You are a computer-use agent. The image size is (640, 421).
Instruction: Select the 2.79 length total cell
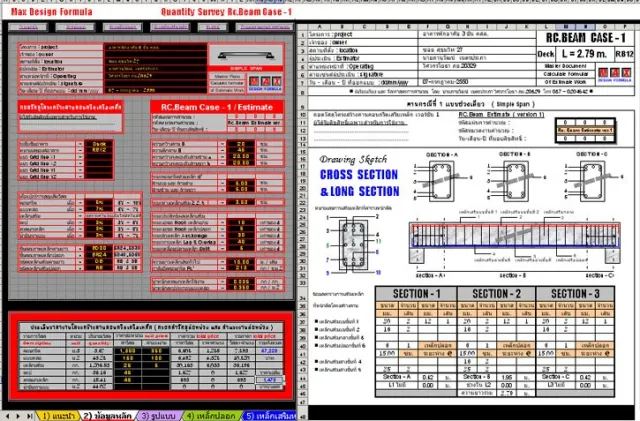point(507,393)
